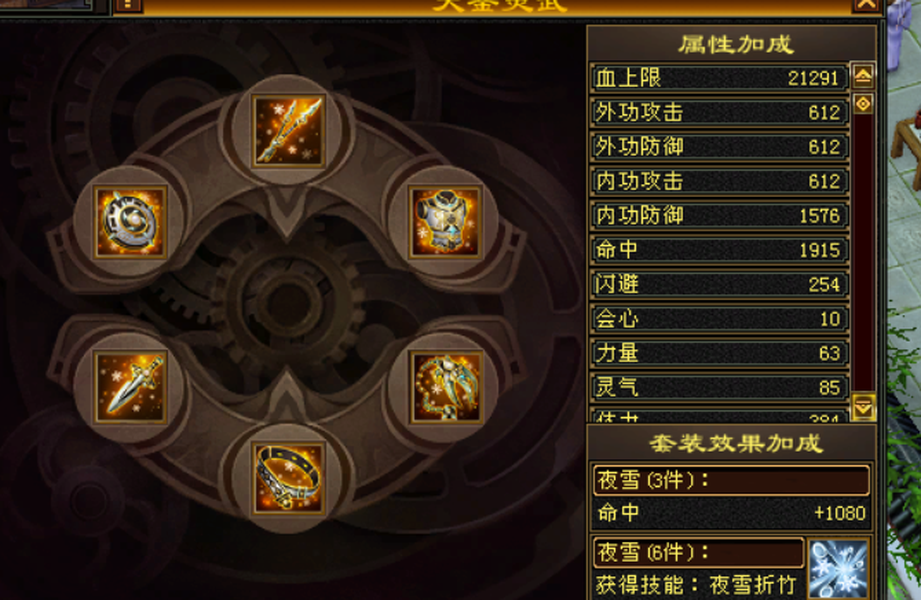Click the attribute list scroll up arrow

point(863,75)
